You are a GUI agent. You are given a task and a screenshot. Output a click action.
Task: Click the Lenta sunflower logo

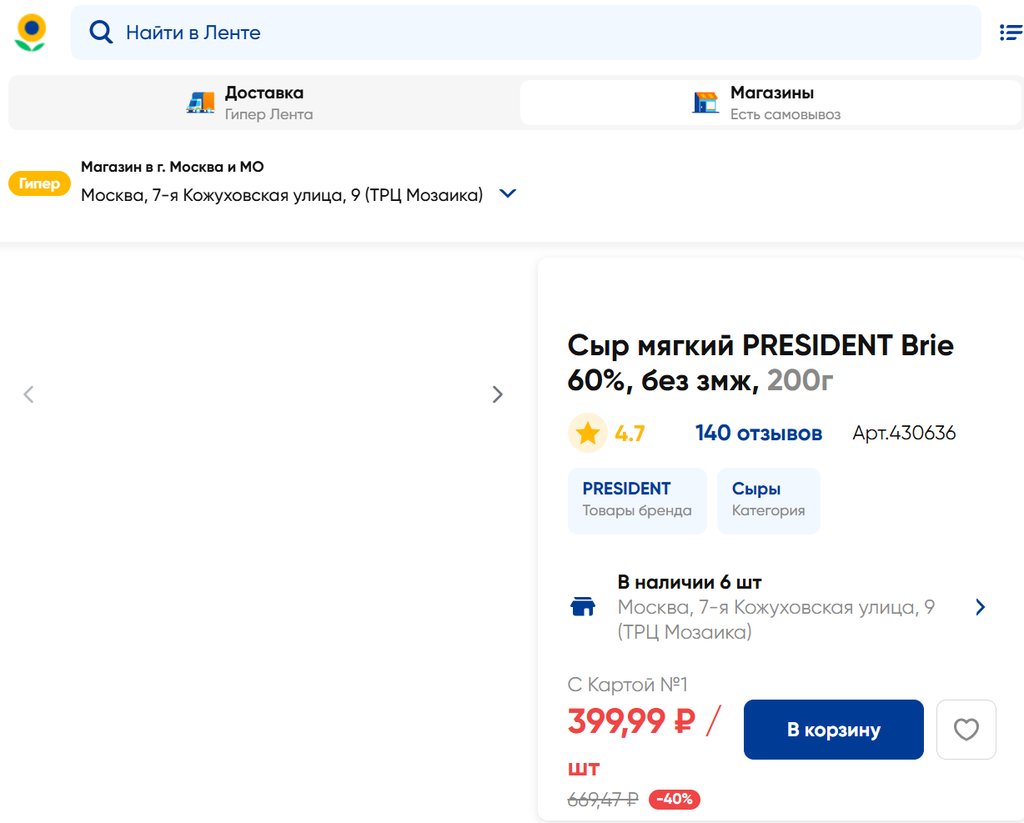click(x=30, y=32)
